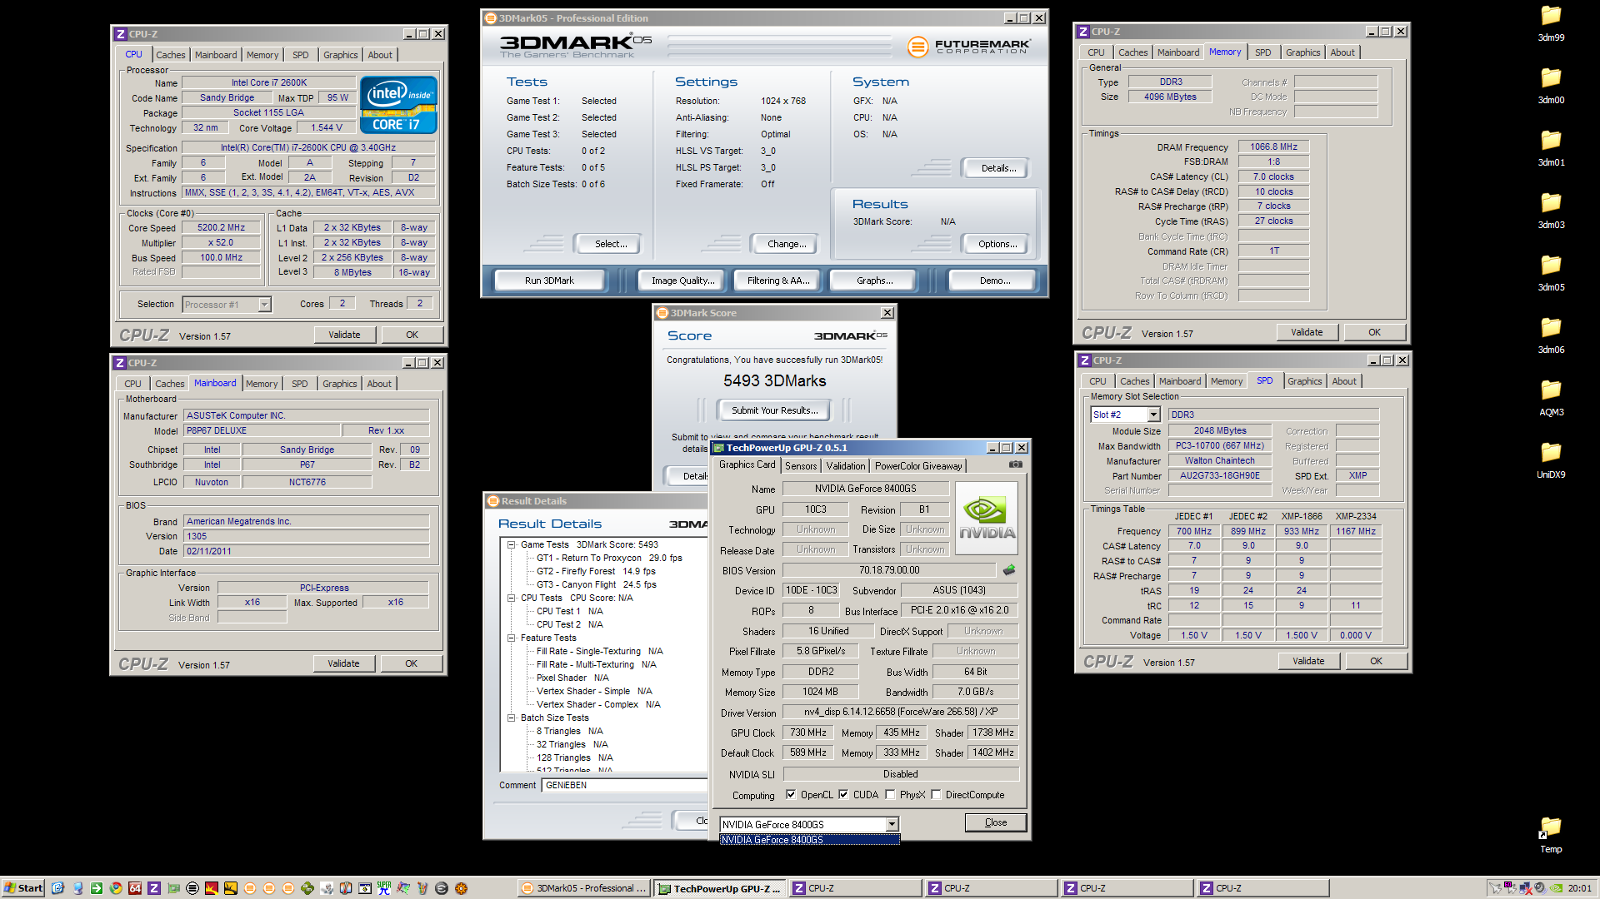Toggle the PhysX checkbox in GPU-Z
Screen dimensions: 1600x899
(x=890, y=795)
